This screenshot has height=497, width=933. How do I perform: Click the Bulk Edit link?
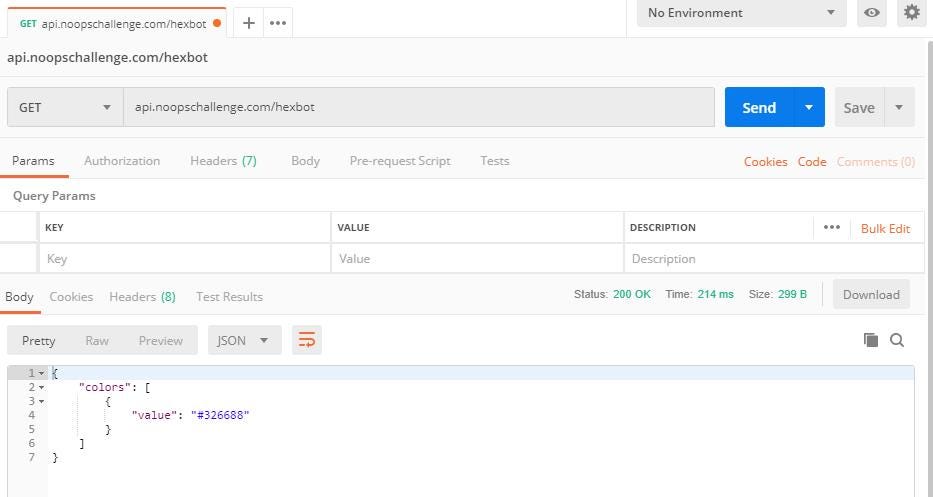885,228
